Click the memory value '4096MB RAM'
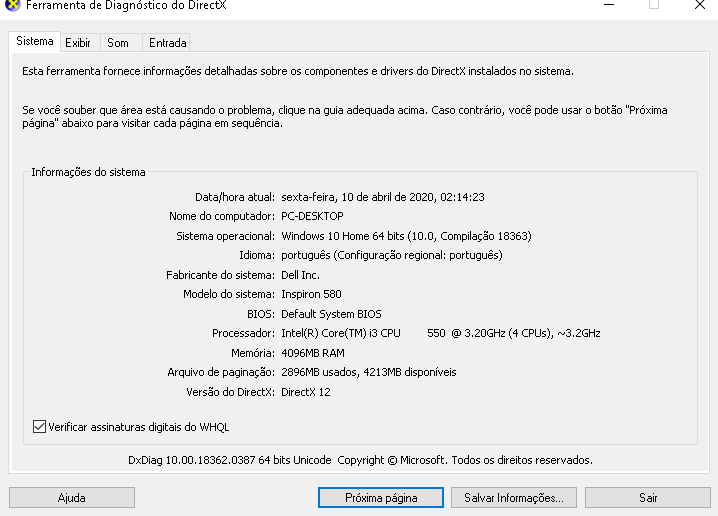The width and height of the screenshot is (718, 516). (x=313, y=353)
